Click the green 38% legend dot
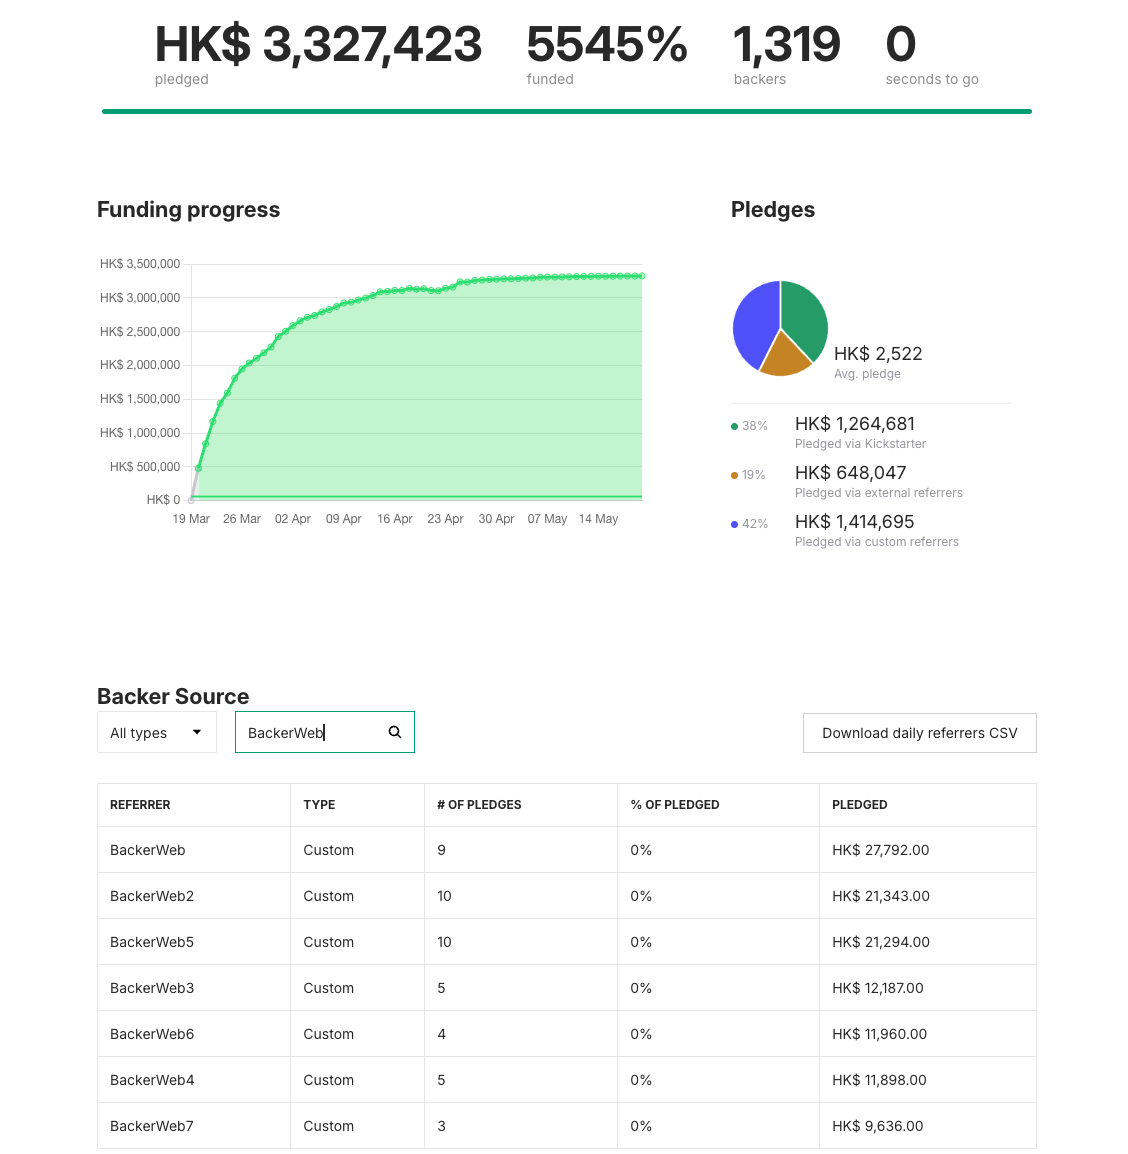The width and height of the screenshot is (1128, 1154). point(735,426)
